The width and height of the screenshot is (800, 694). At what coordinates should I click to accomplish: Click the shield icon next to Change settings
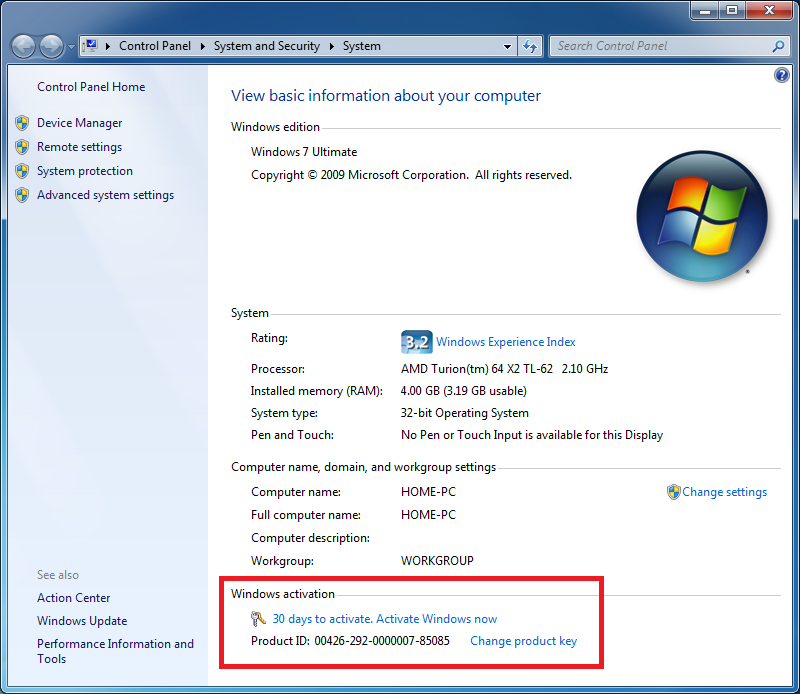[x=674, y=492]
